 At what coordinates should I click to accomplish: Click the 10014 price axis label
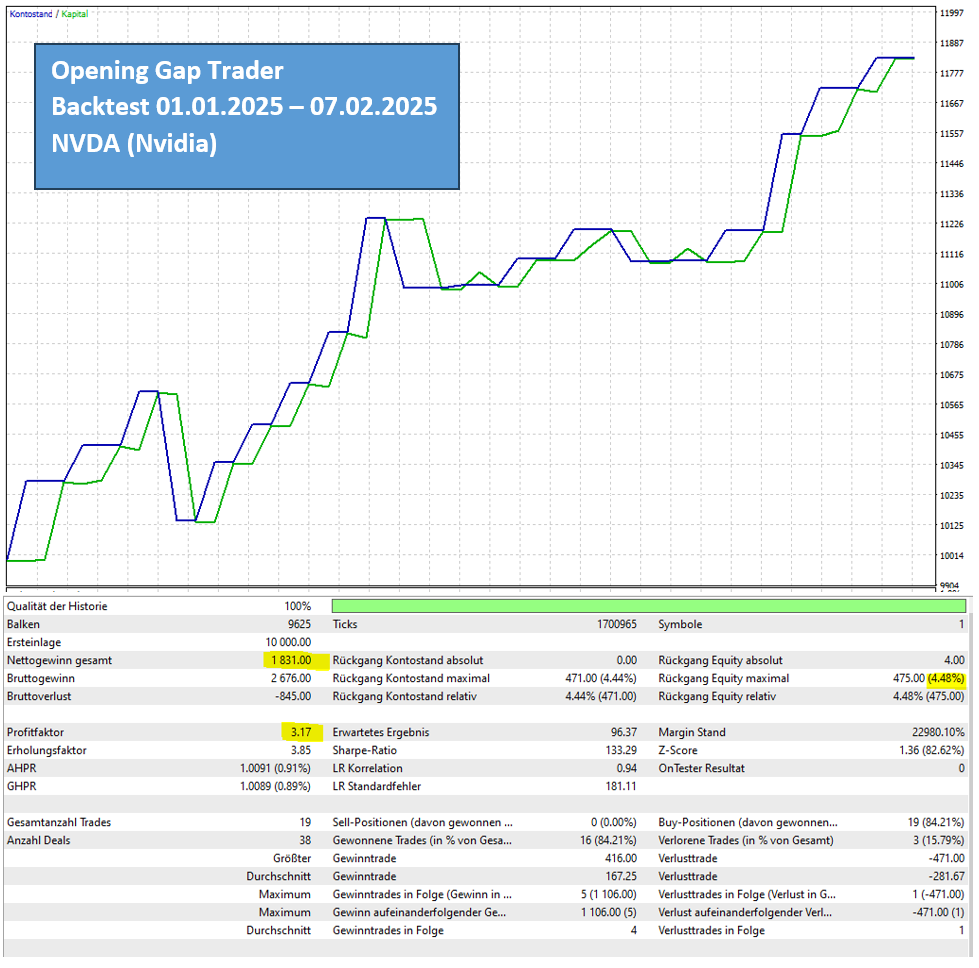(x=952, y=556)
